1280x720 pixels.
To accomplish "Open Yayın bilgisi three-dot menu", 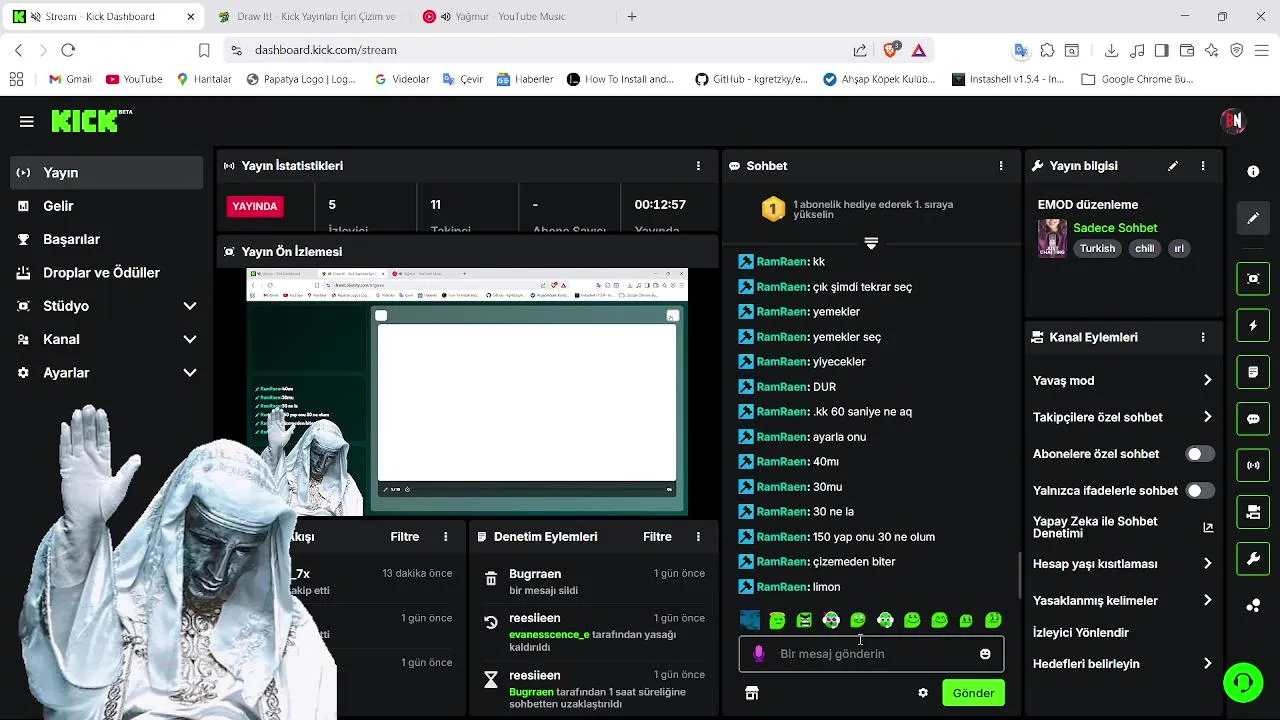I will pos(1203,166).
